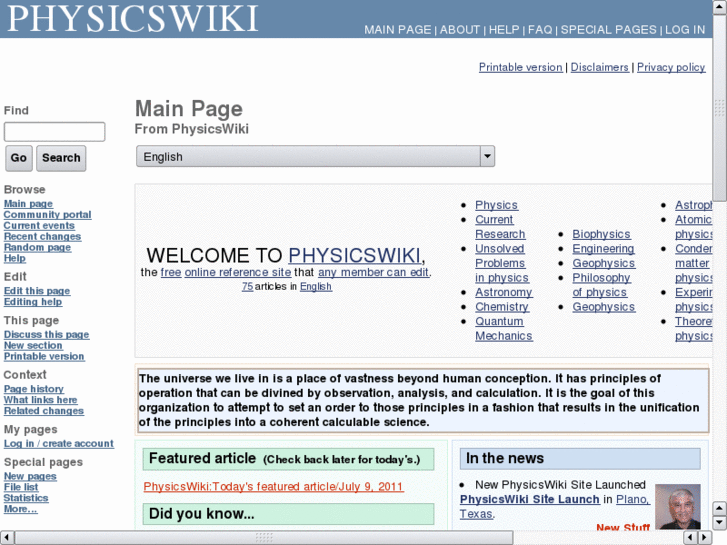Open HELP in the header menu
This screenshot has height=545, width=727.
pos(504,30)
